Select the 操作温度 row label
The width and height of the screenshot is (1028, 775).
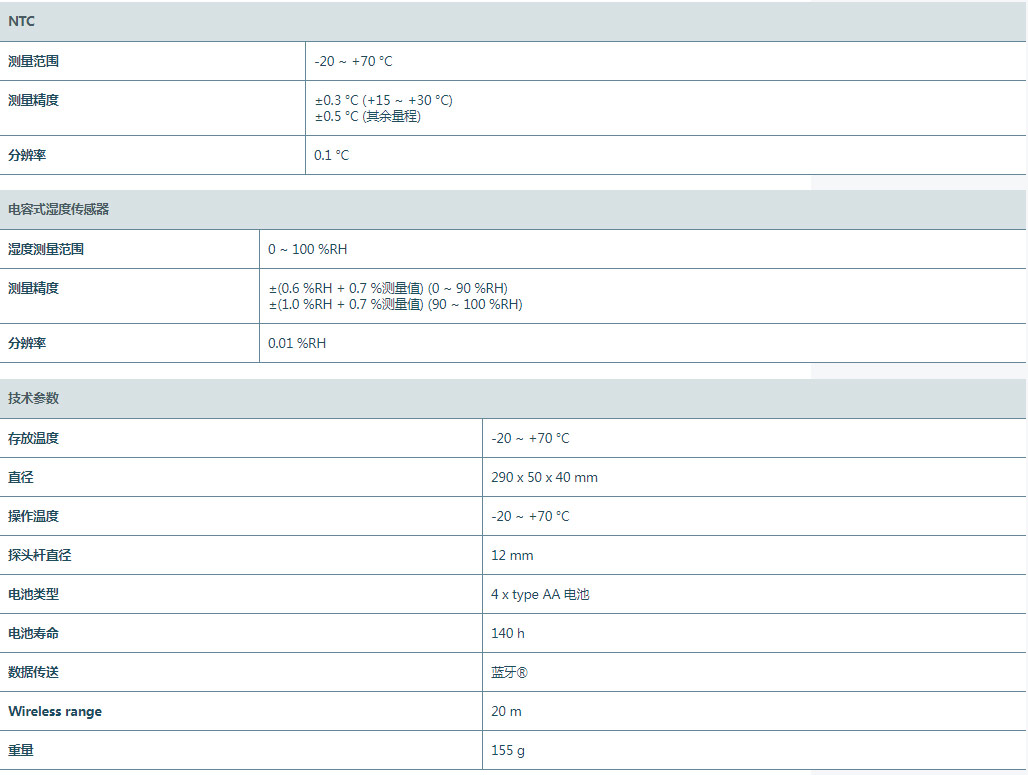pyautogui.click(x=34, y=516)
